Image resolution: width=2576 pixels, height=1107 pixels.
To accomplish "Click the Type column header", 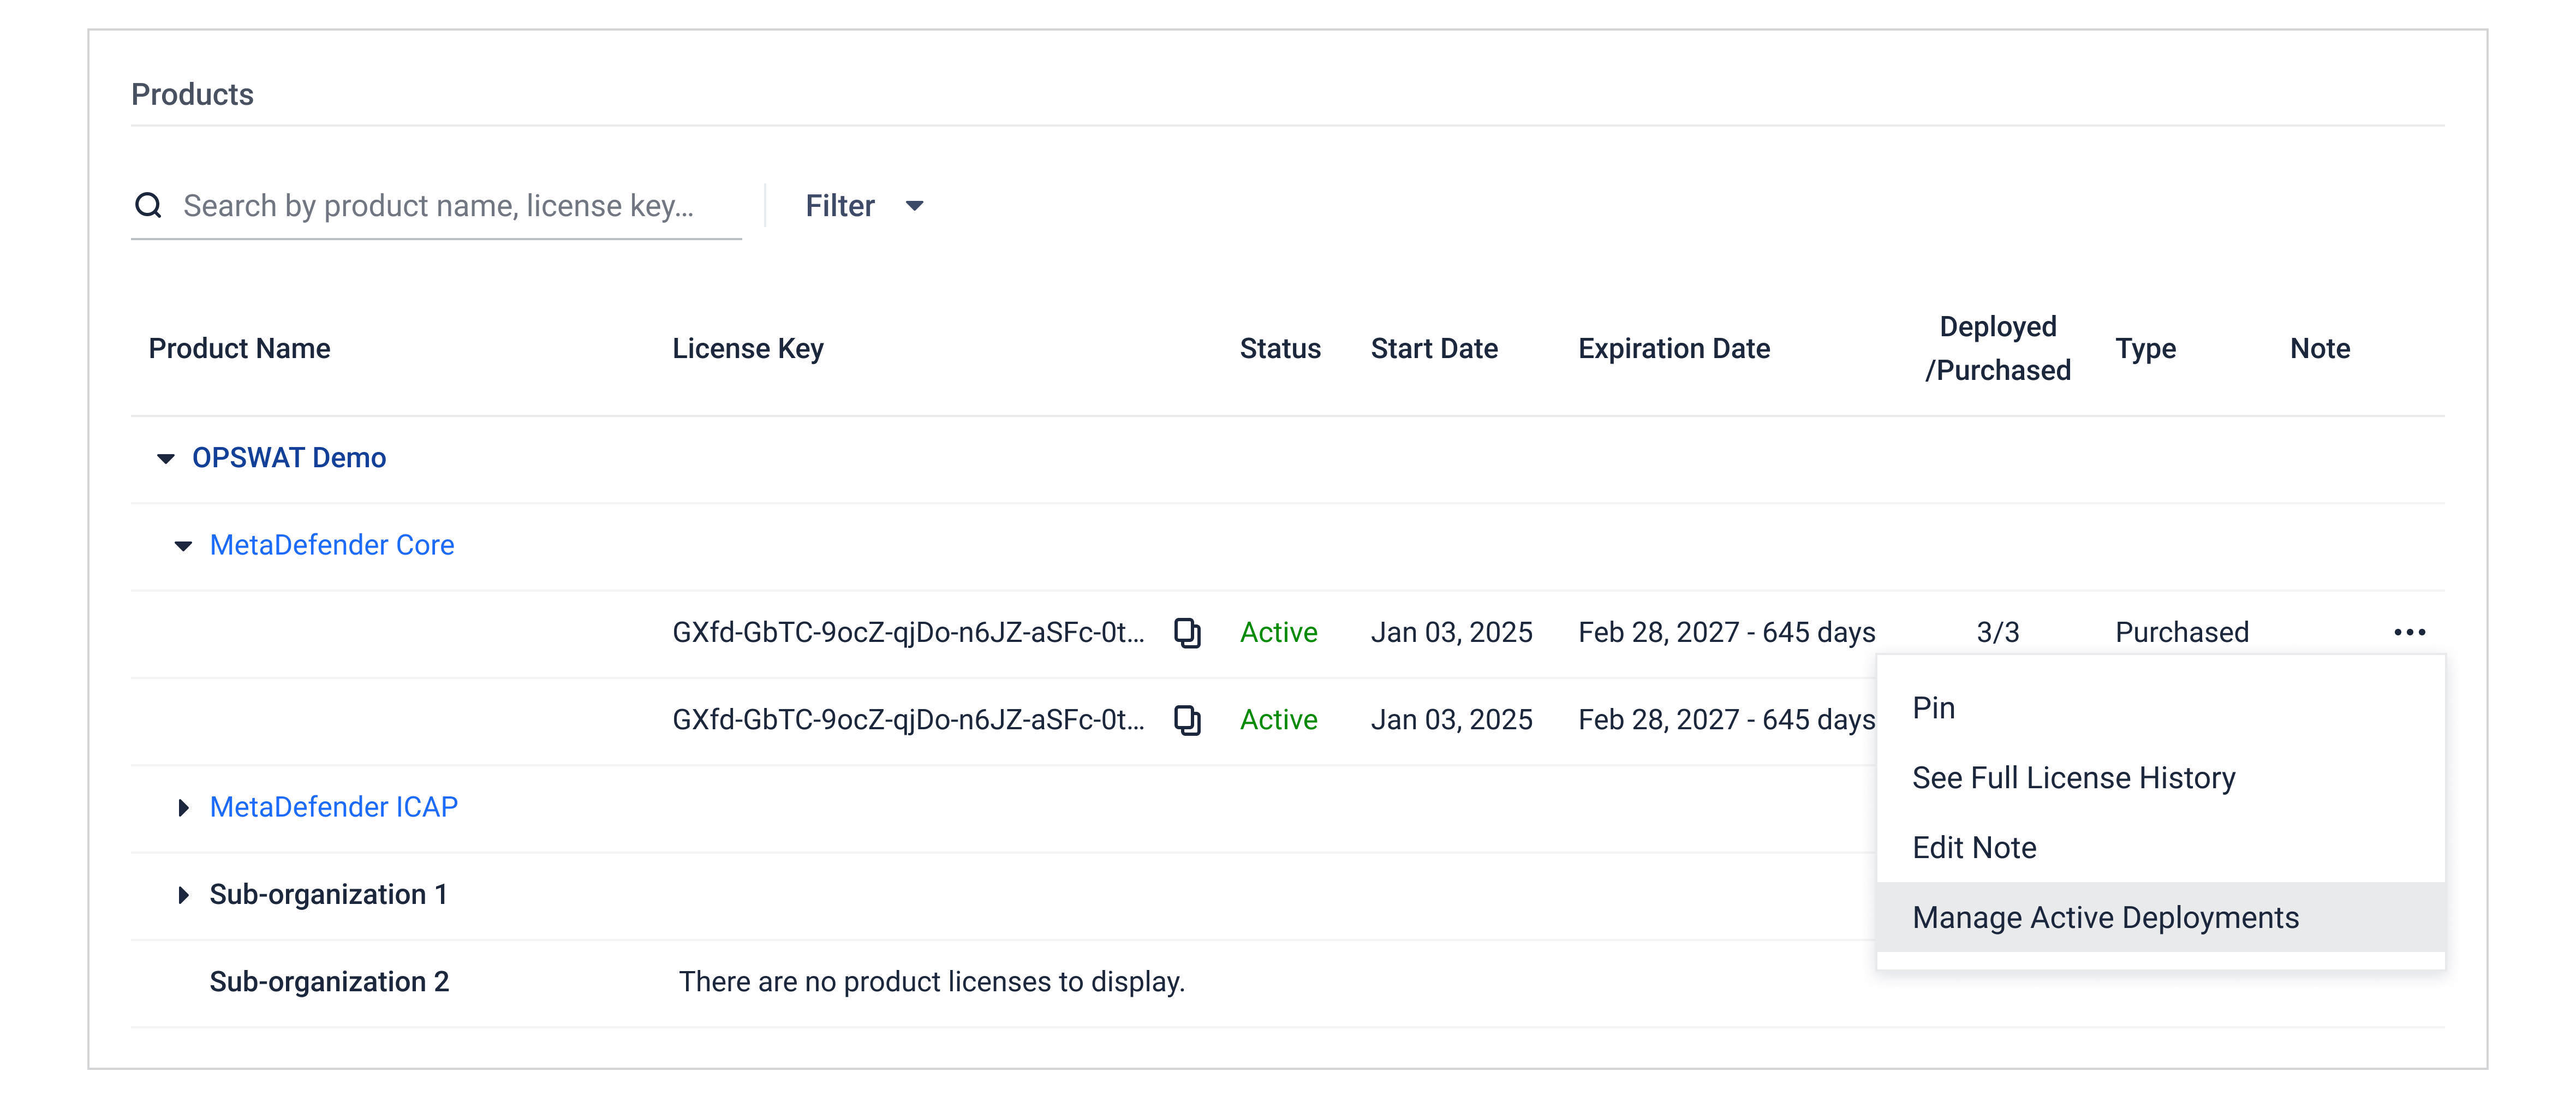I will (2145, 349).
